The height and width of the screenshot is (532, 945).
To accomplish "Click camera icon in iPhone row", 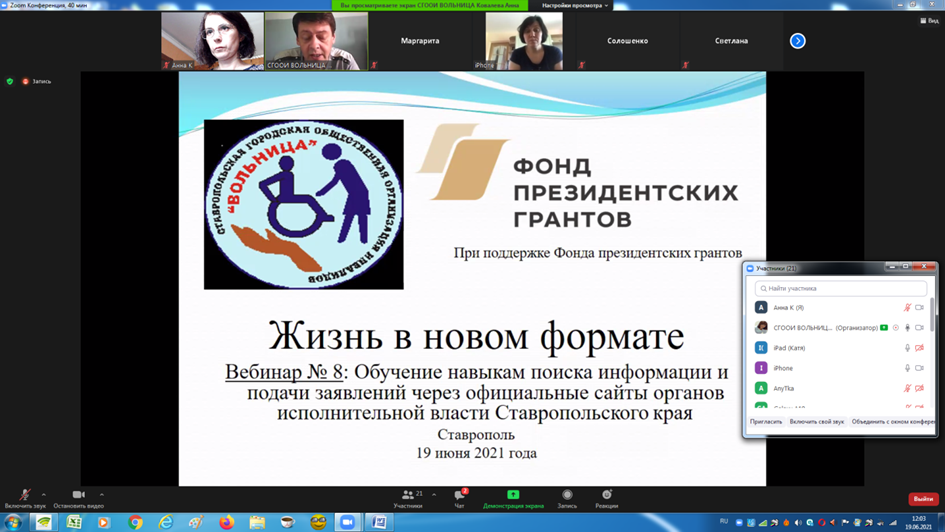I will pos(919,368).
